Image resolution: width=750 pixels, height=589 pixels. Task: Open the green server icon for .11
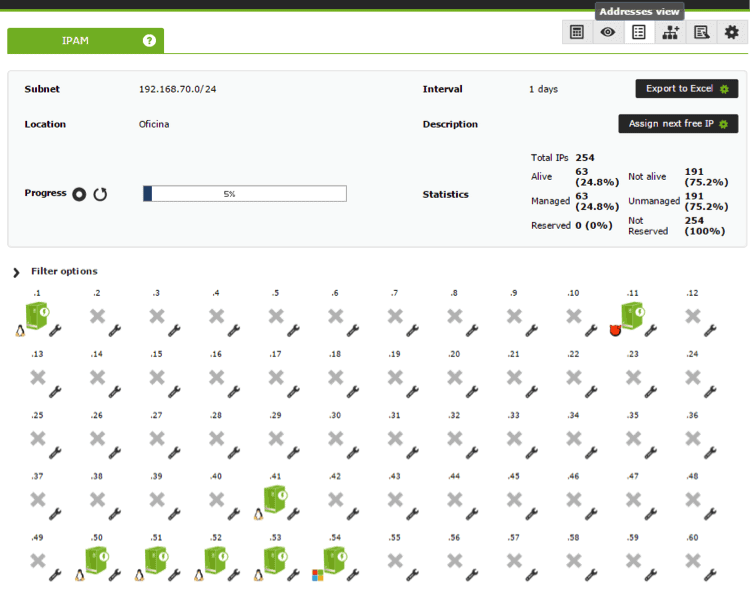(633, 315)
